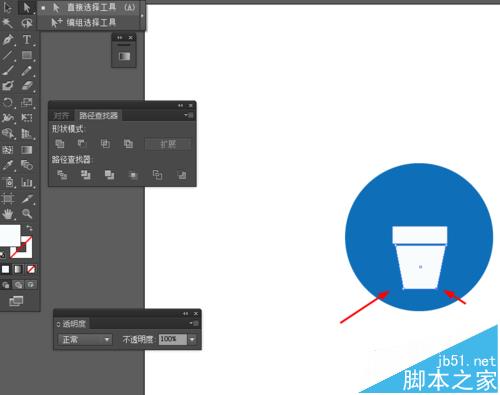Enable Draw Normal mode
This screenshot has width=500, height=395.
tap(6, 285)
